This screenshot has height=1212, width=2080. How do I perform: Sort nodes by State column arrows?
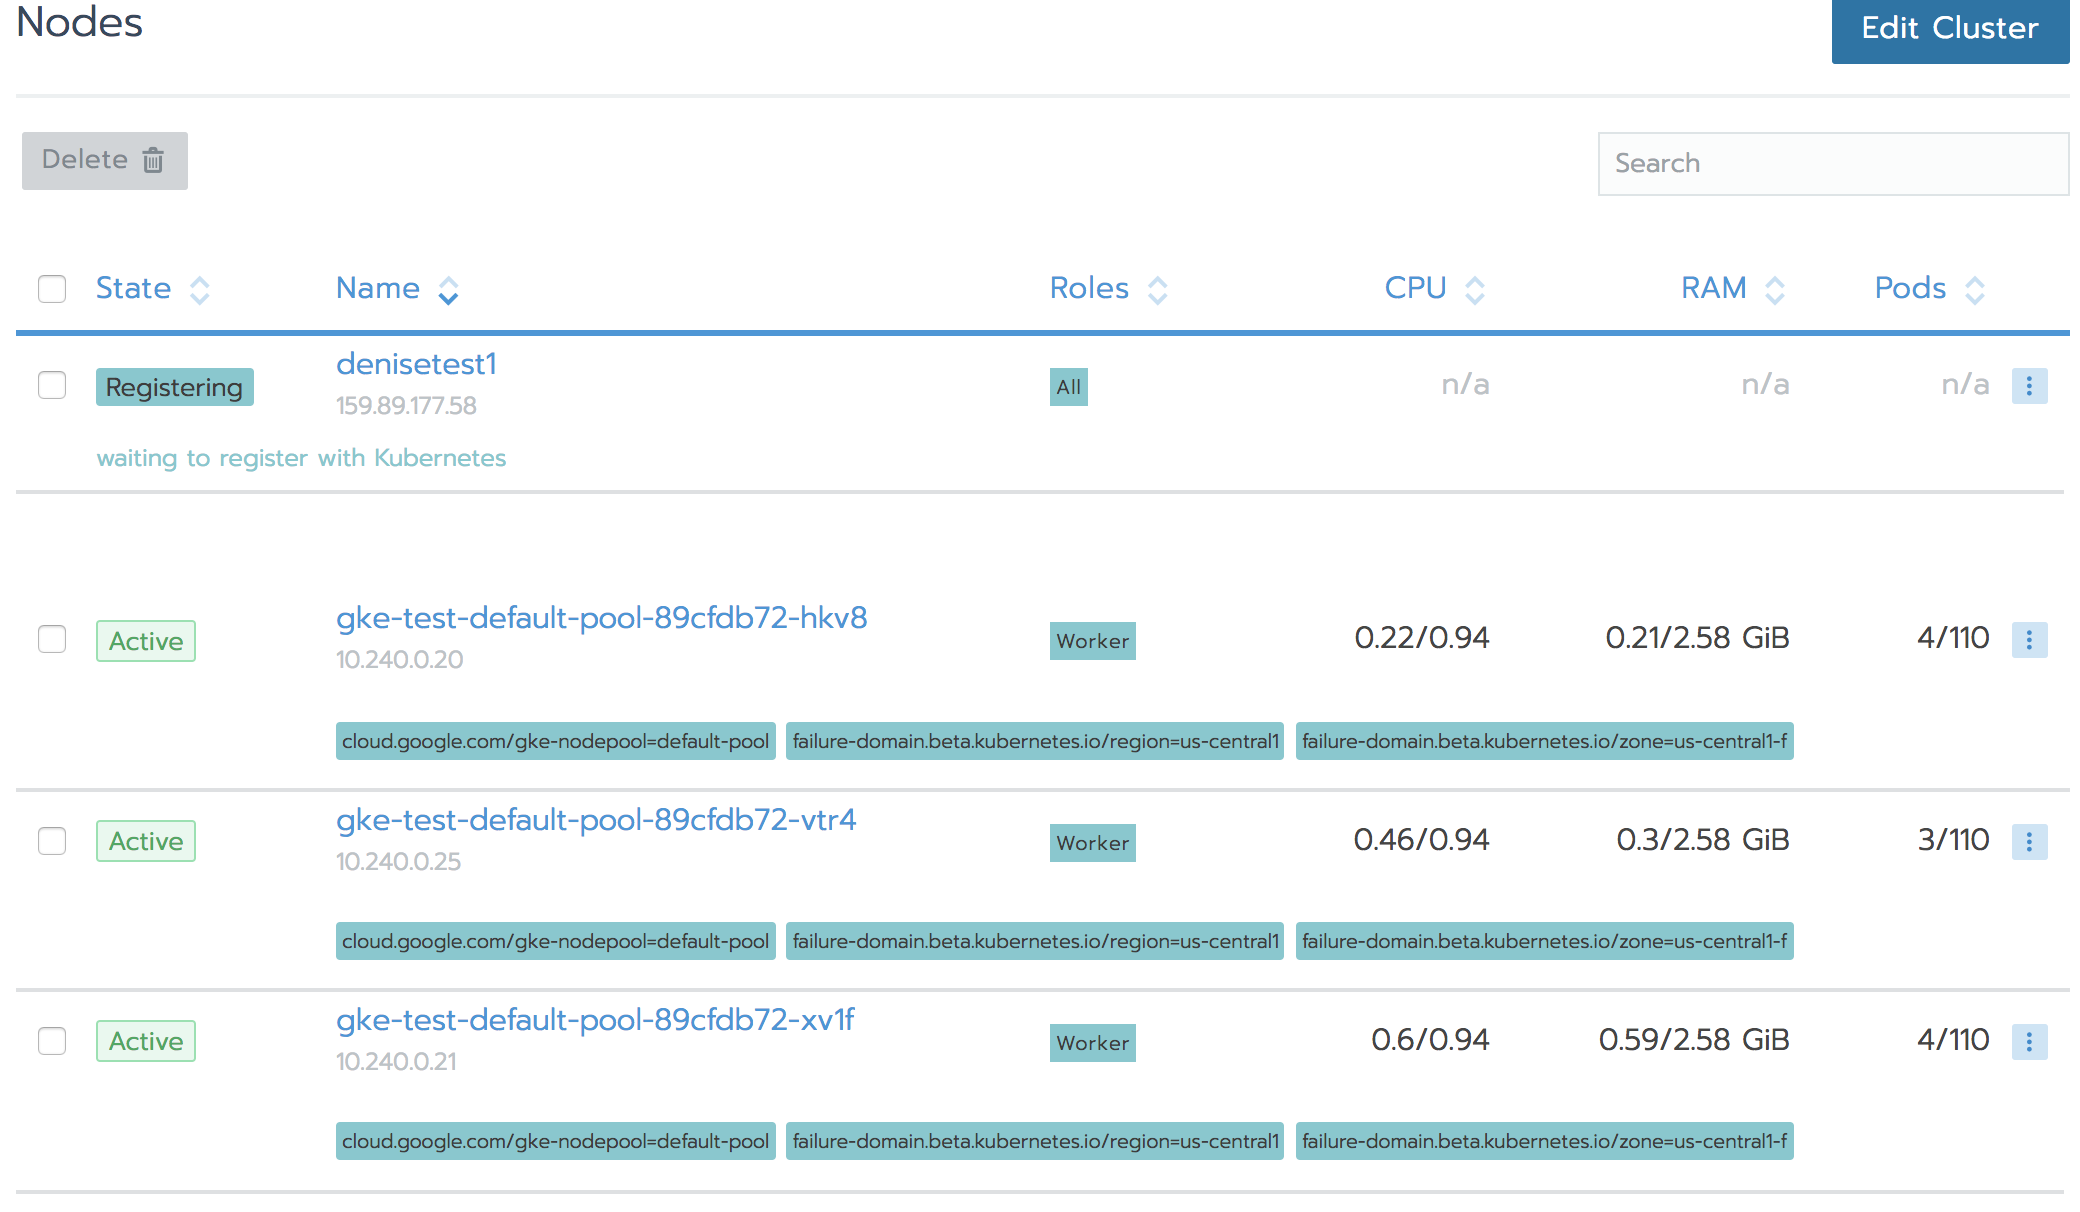200,290
